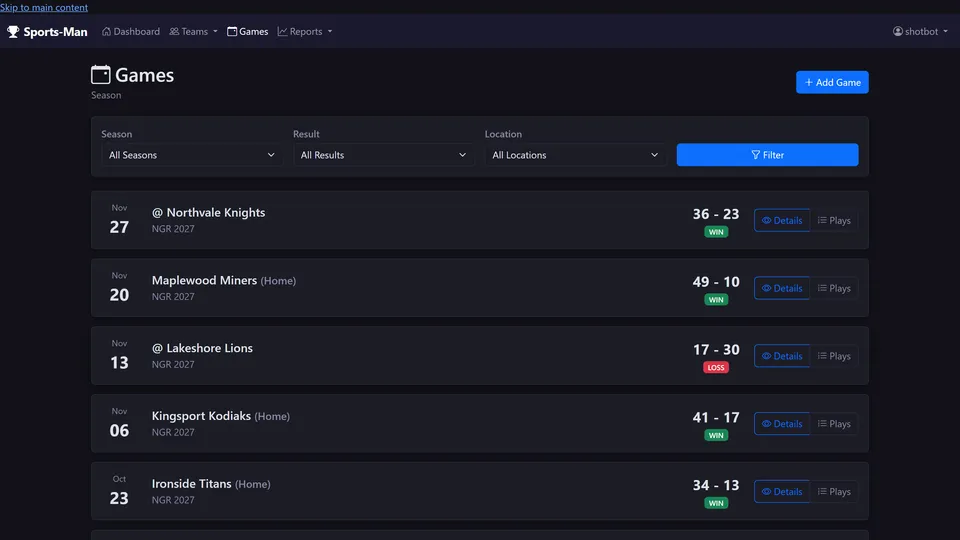Expand the All Results dropdown
Image resolution: width=960 pixels, height=540 pixels.
click(383, 155)
